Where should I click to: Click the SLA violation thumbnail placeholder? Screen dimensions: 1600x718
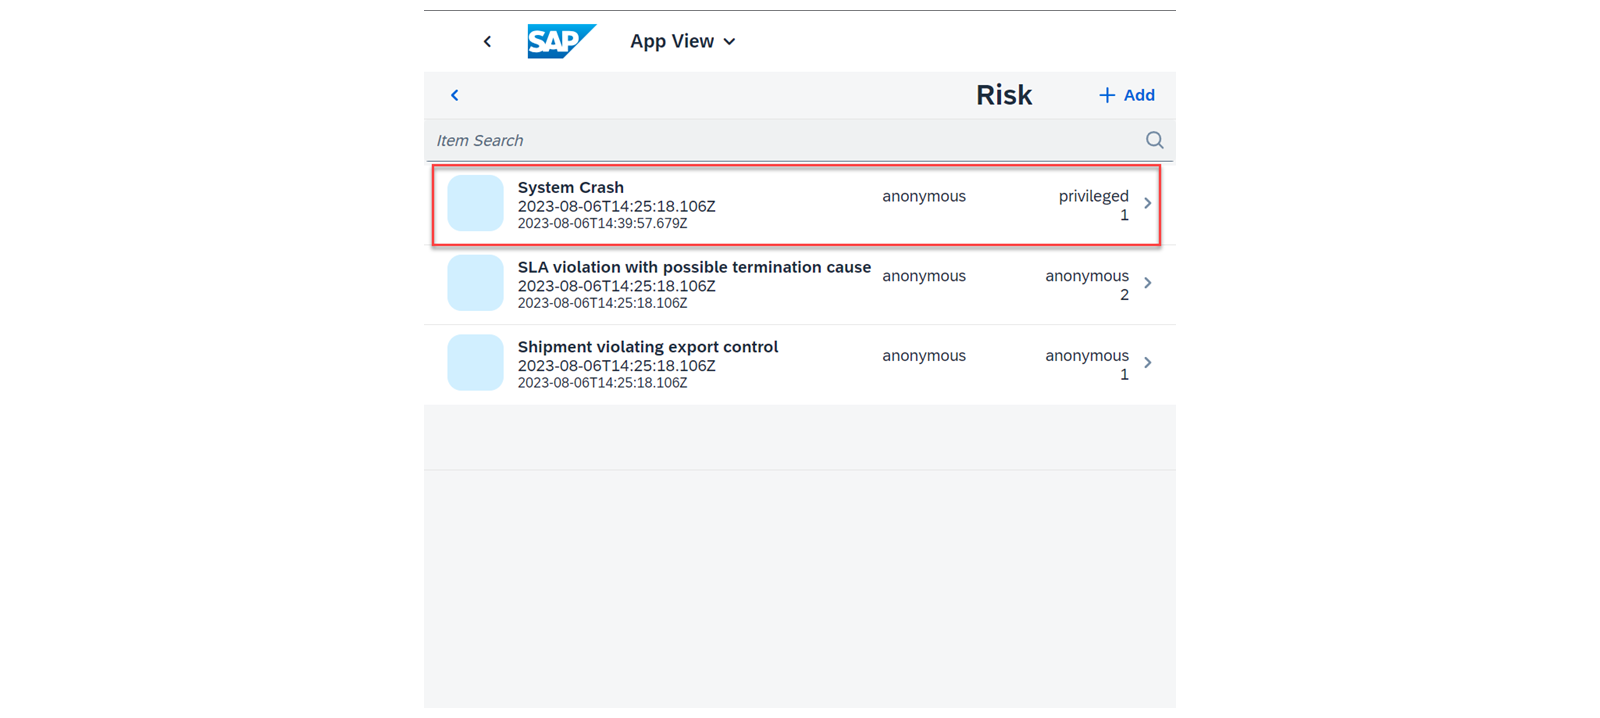tap(475, 283)
